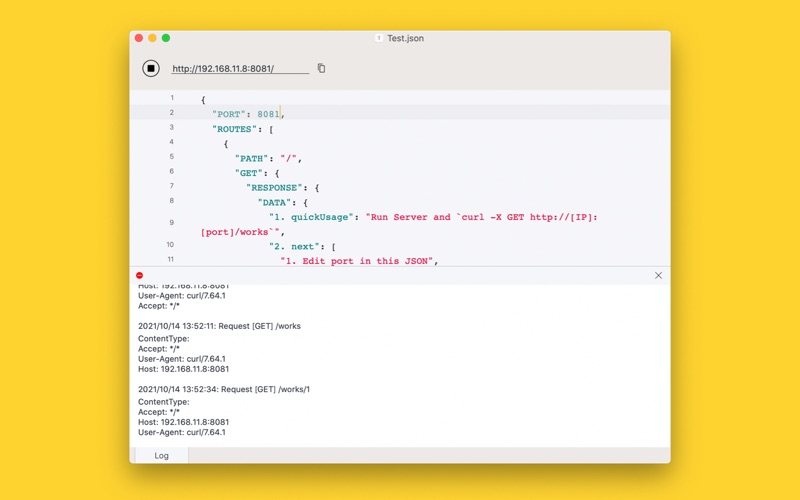Clear the log with the red icon
The width and height of the screenshot is (800, 500).
pos(139,276)
